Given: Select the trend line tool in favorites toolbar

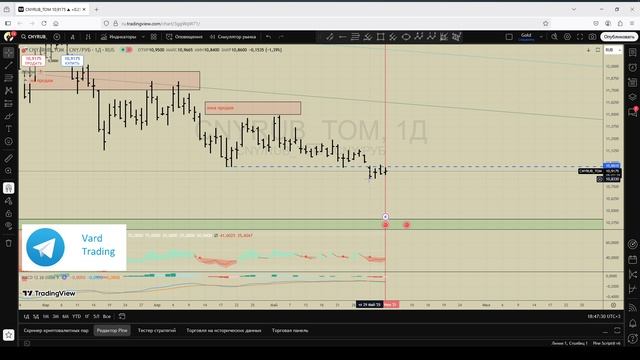Looking at the screenshot, I should 330,37.
